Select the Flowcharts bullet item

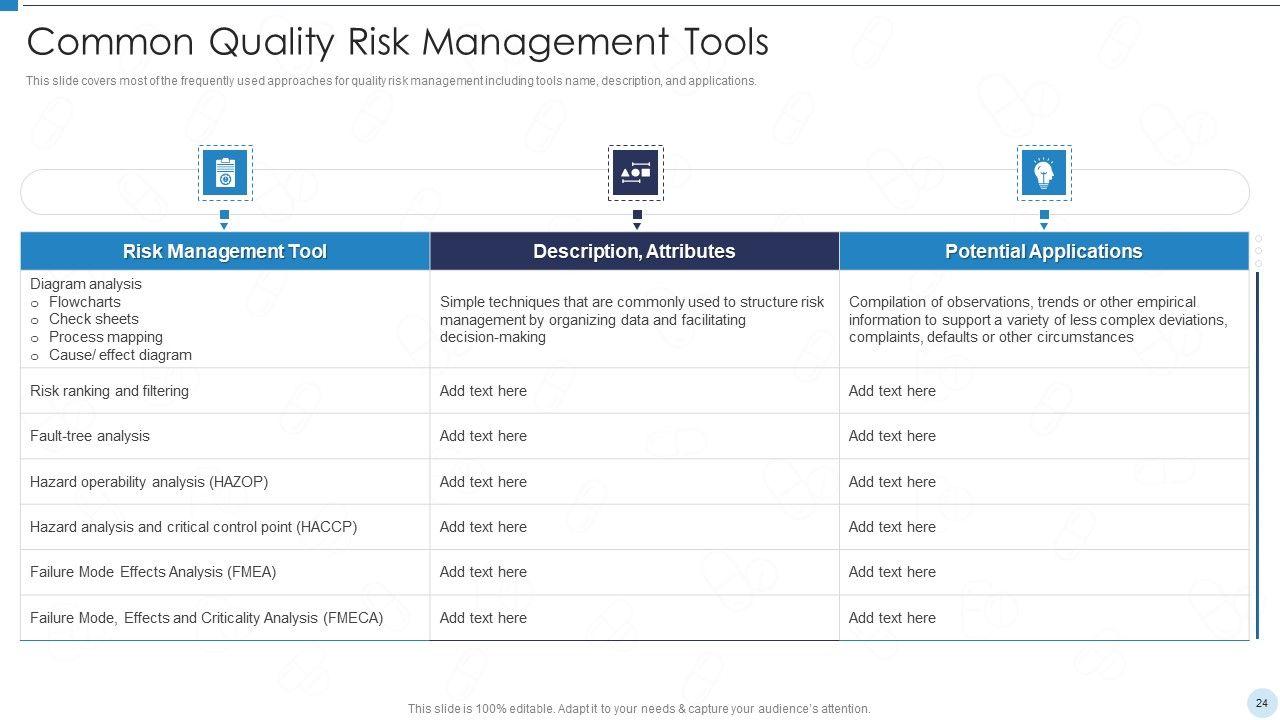pyautogui.click(x=85, y=302)
